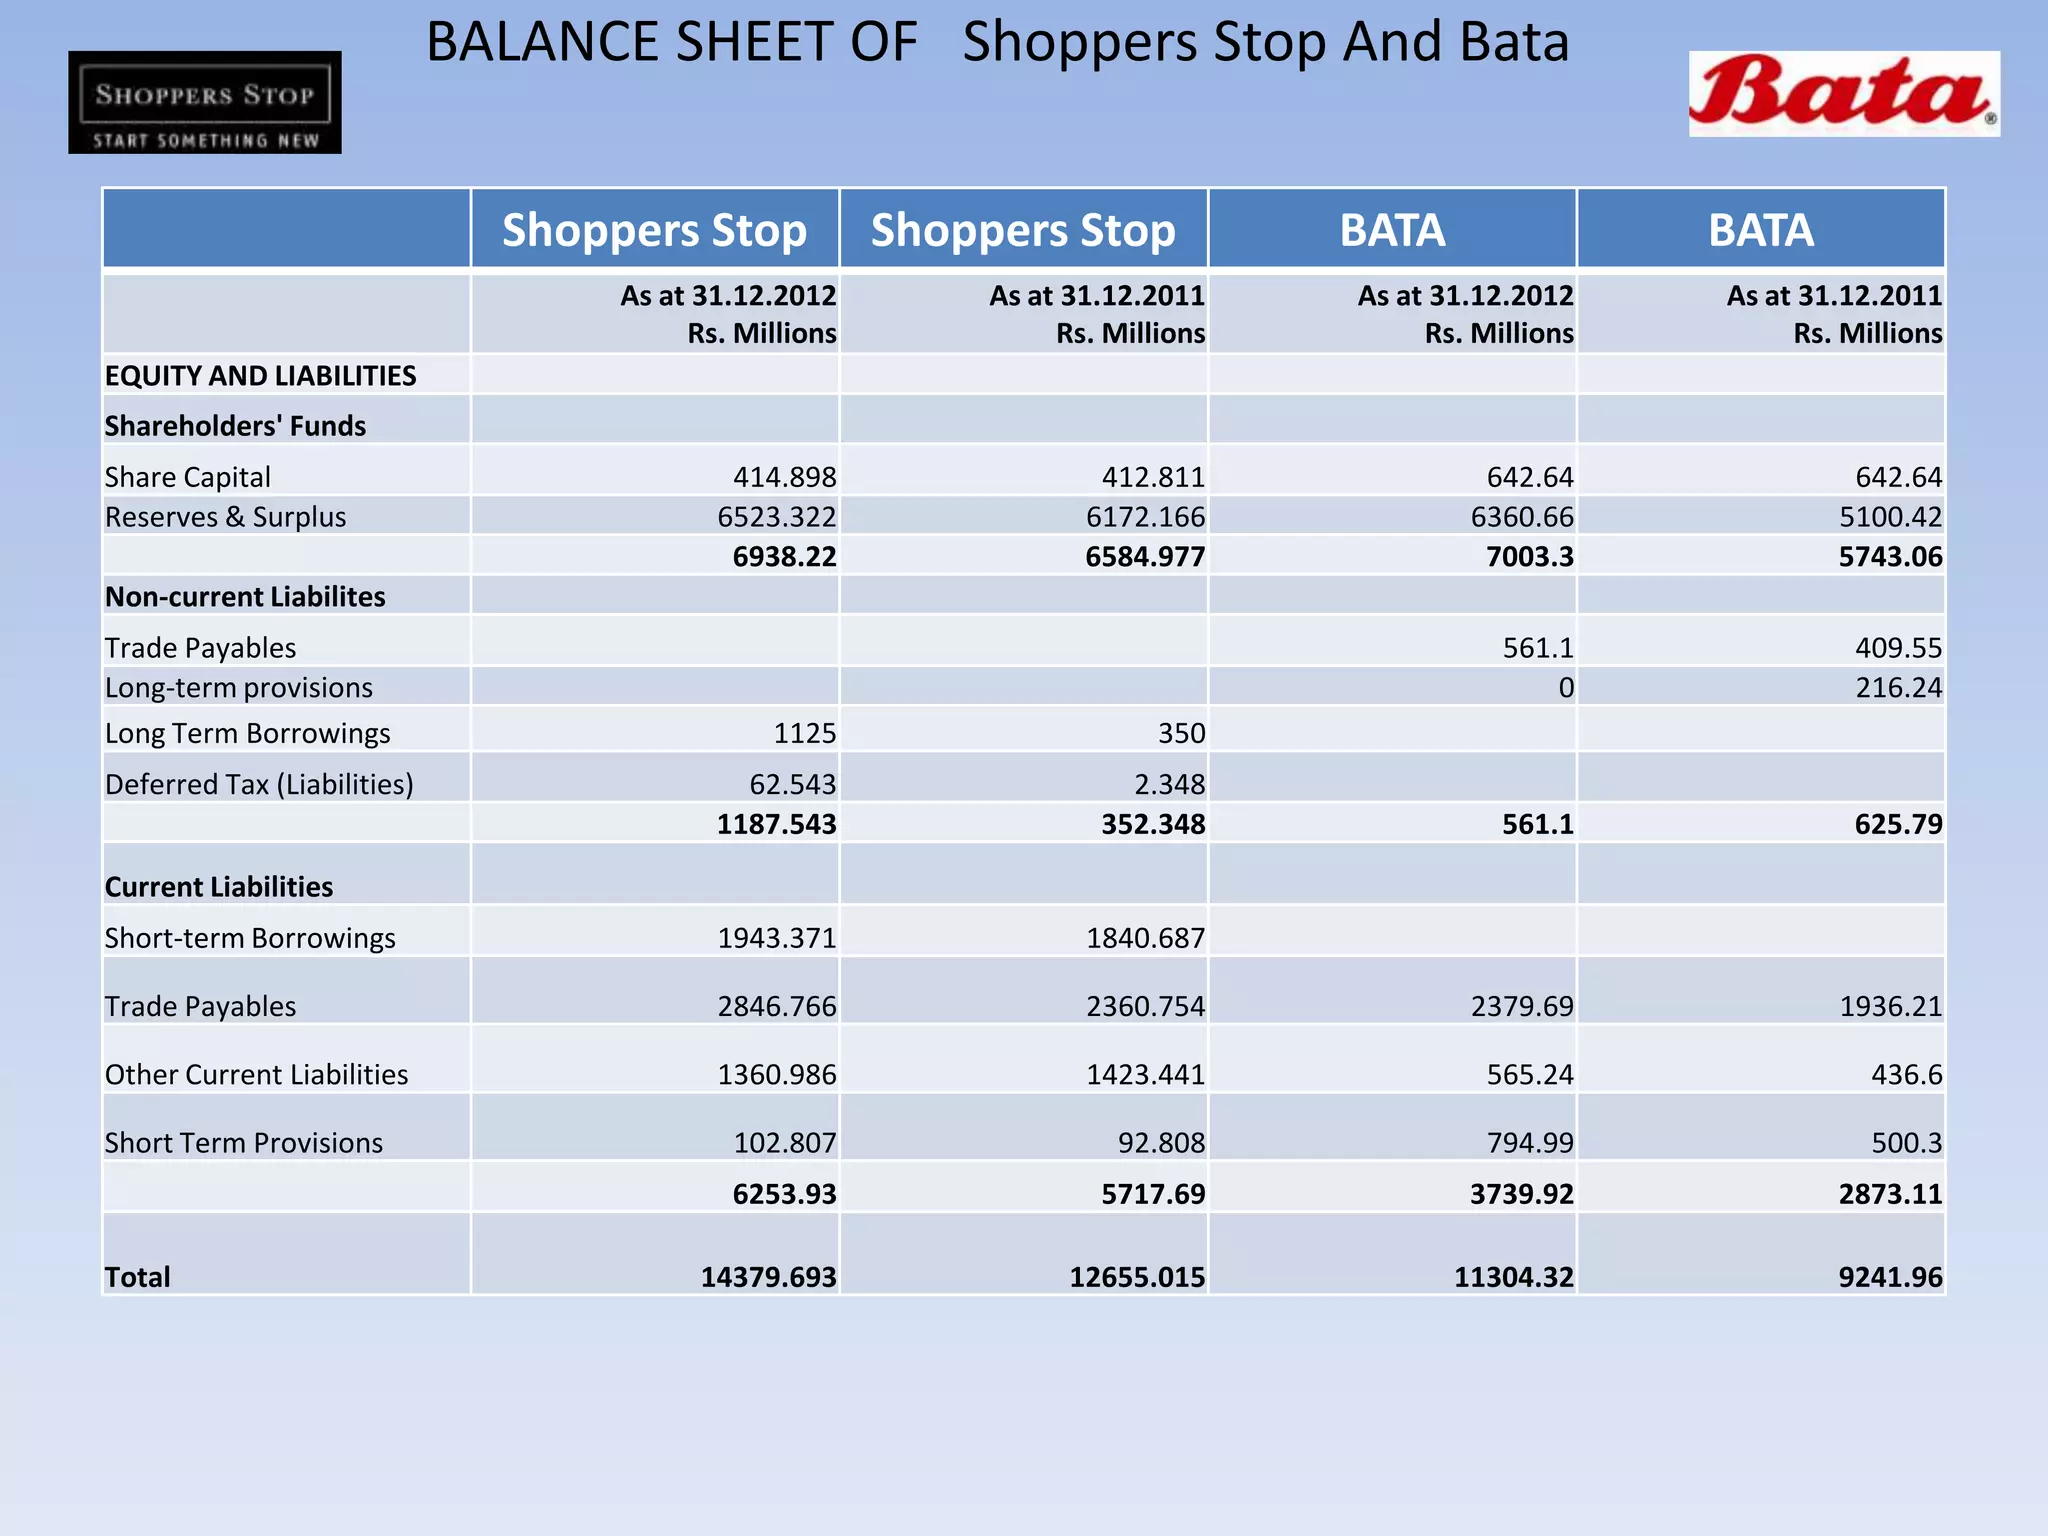The width and height of the screenshot is (2048, 1536).
Task: Click the Shoppers Stop logo image
Action: 204,102
